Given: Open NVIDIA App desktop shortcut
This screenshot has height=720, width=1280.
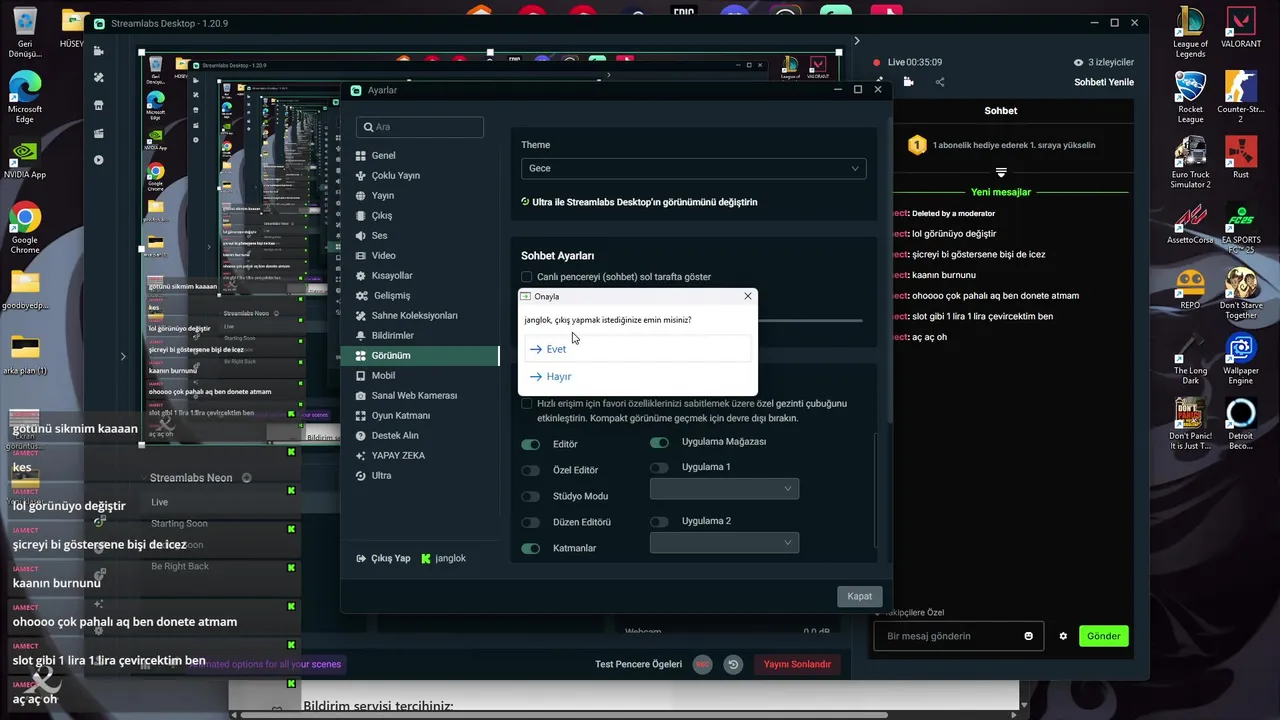Looking at the screenshot, I should (25, 158).
